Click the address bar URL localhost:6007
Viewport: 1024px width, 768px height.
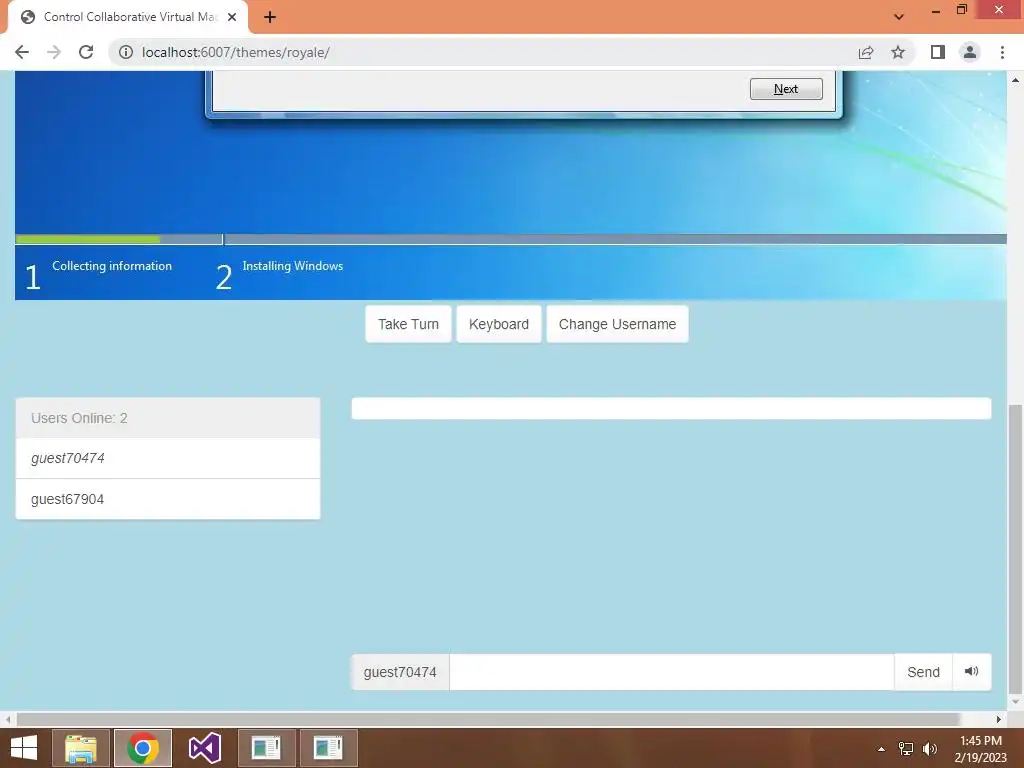pos(236,52)
